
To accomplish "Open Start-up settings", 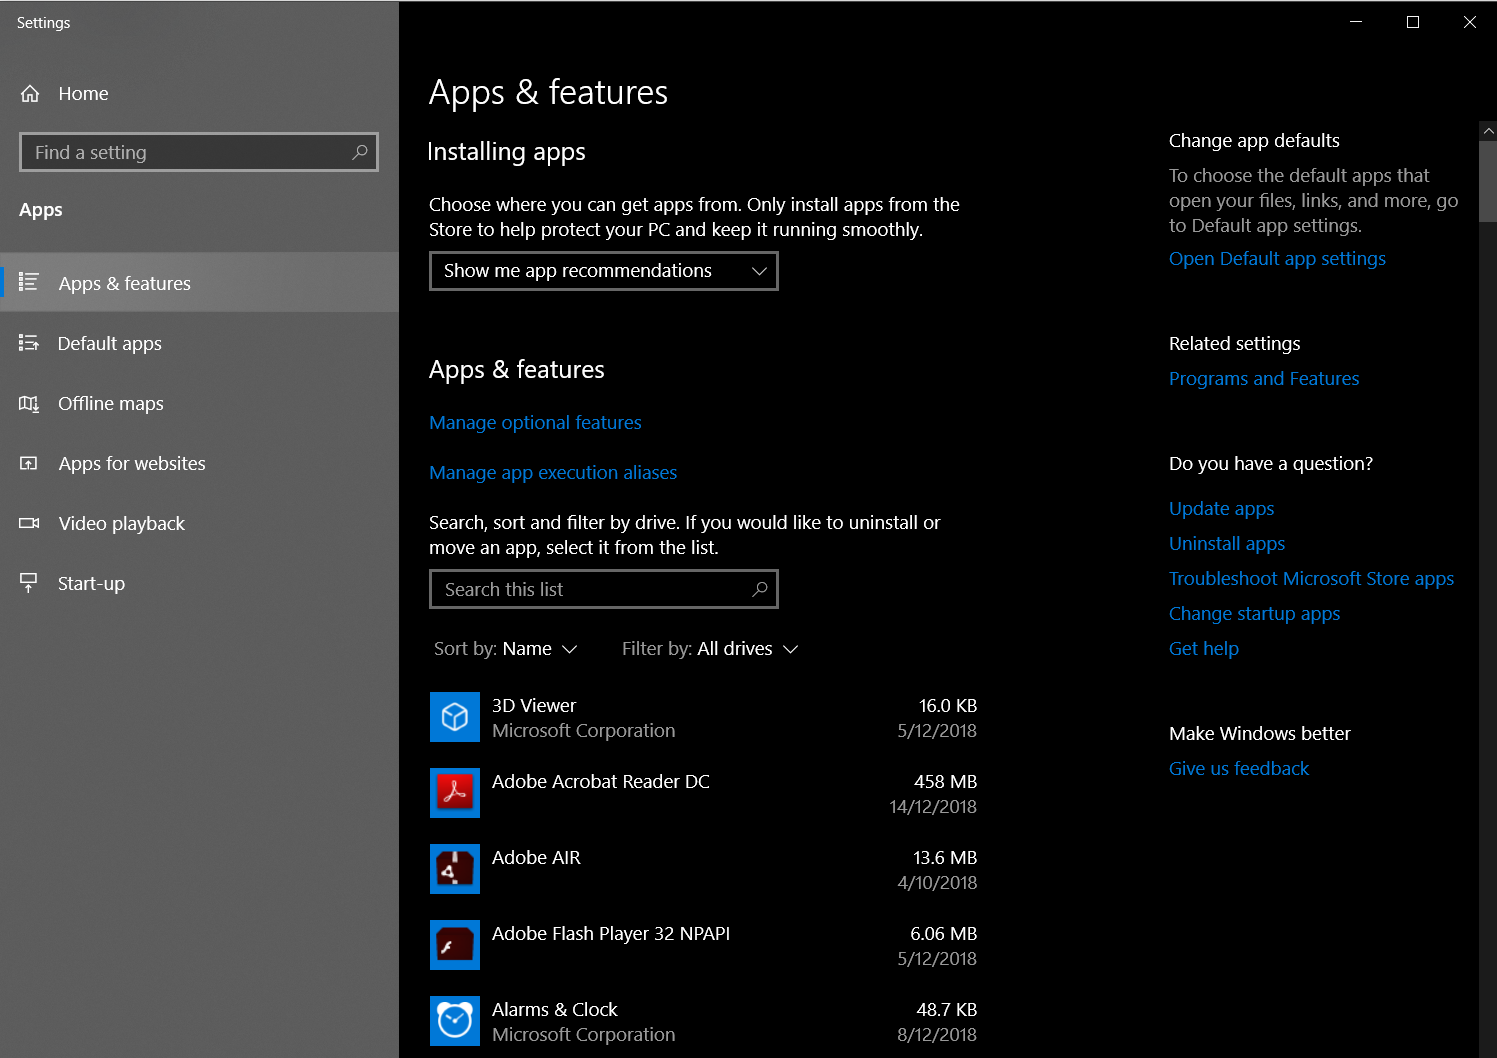I will [x=200, y=583].
